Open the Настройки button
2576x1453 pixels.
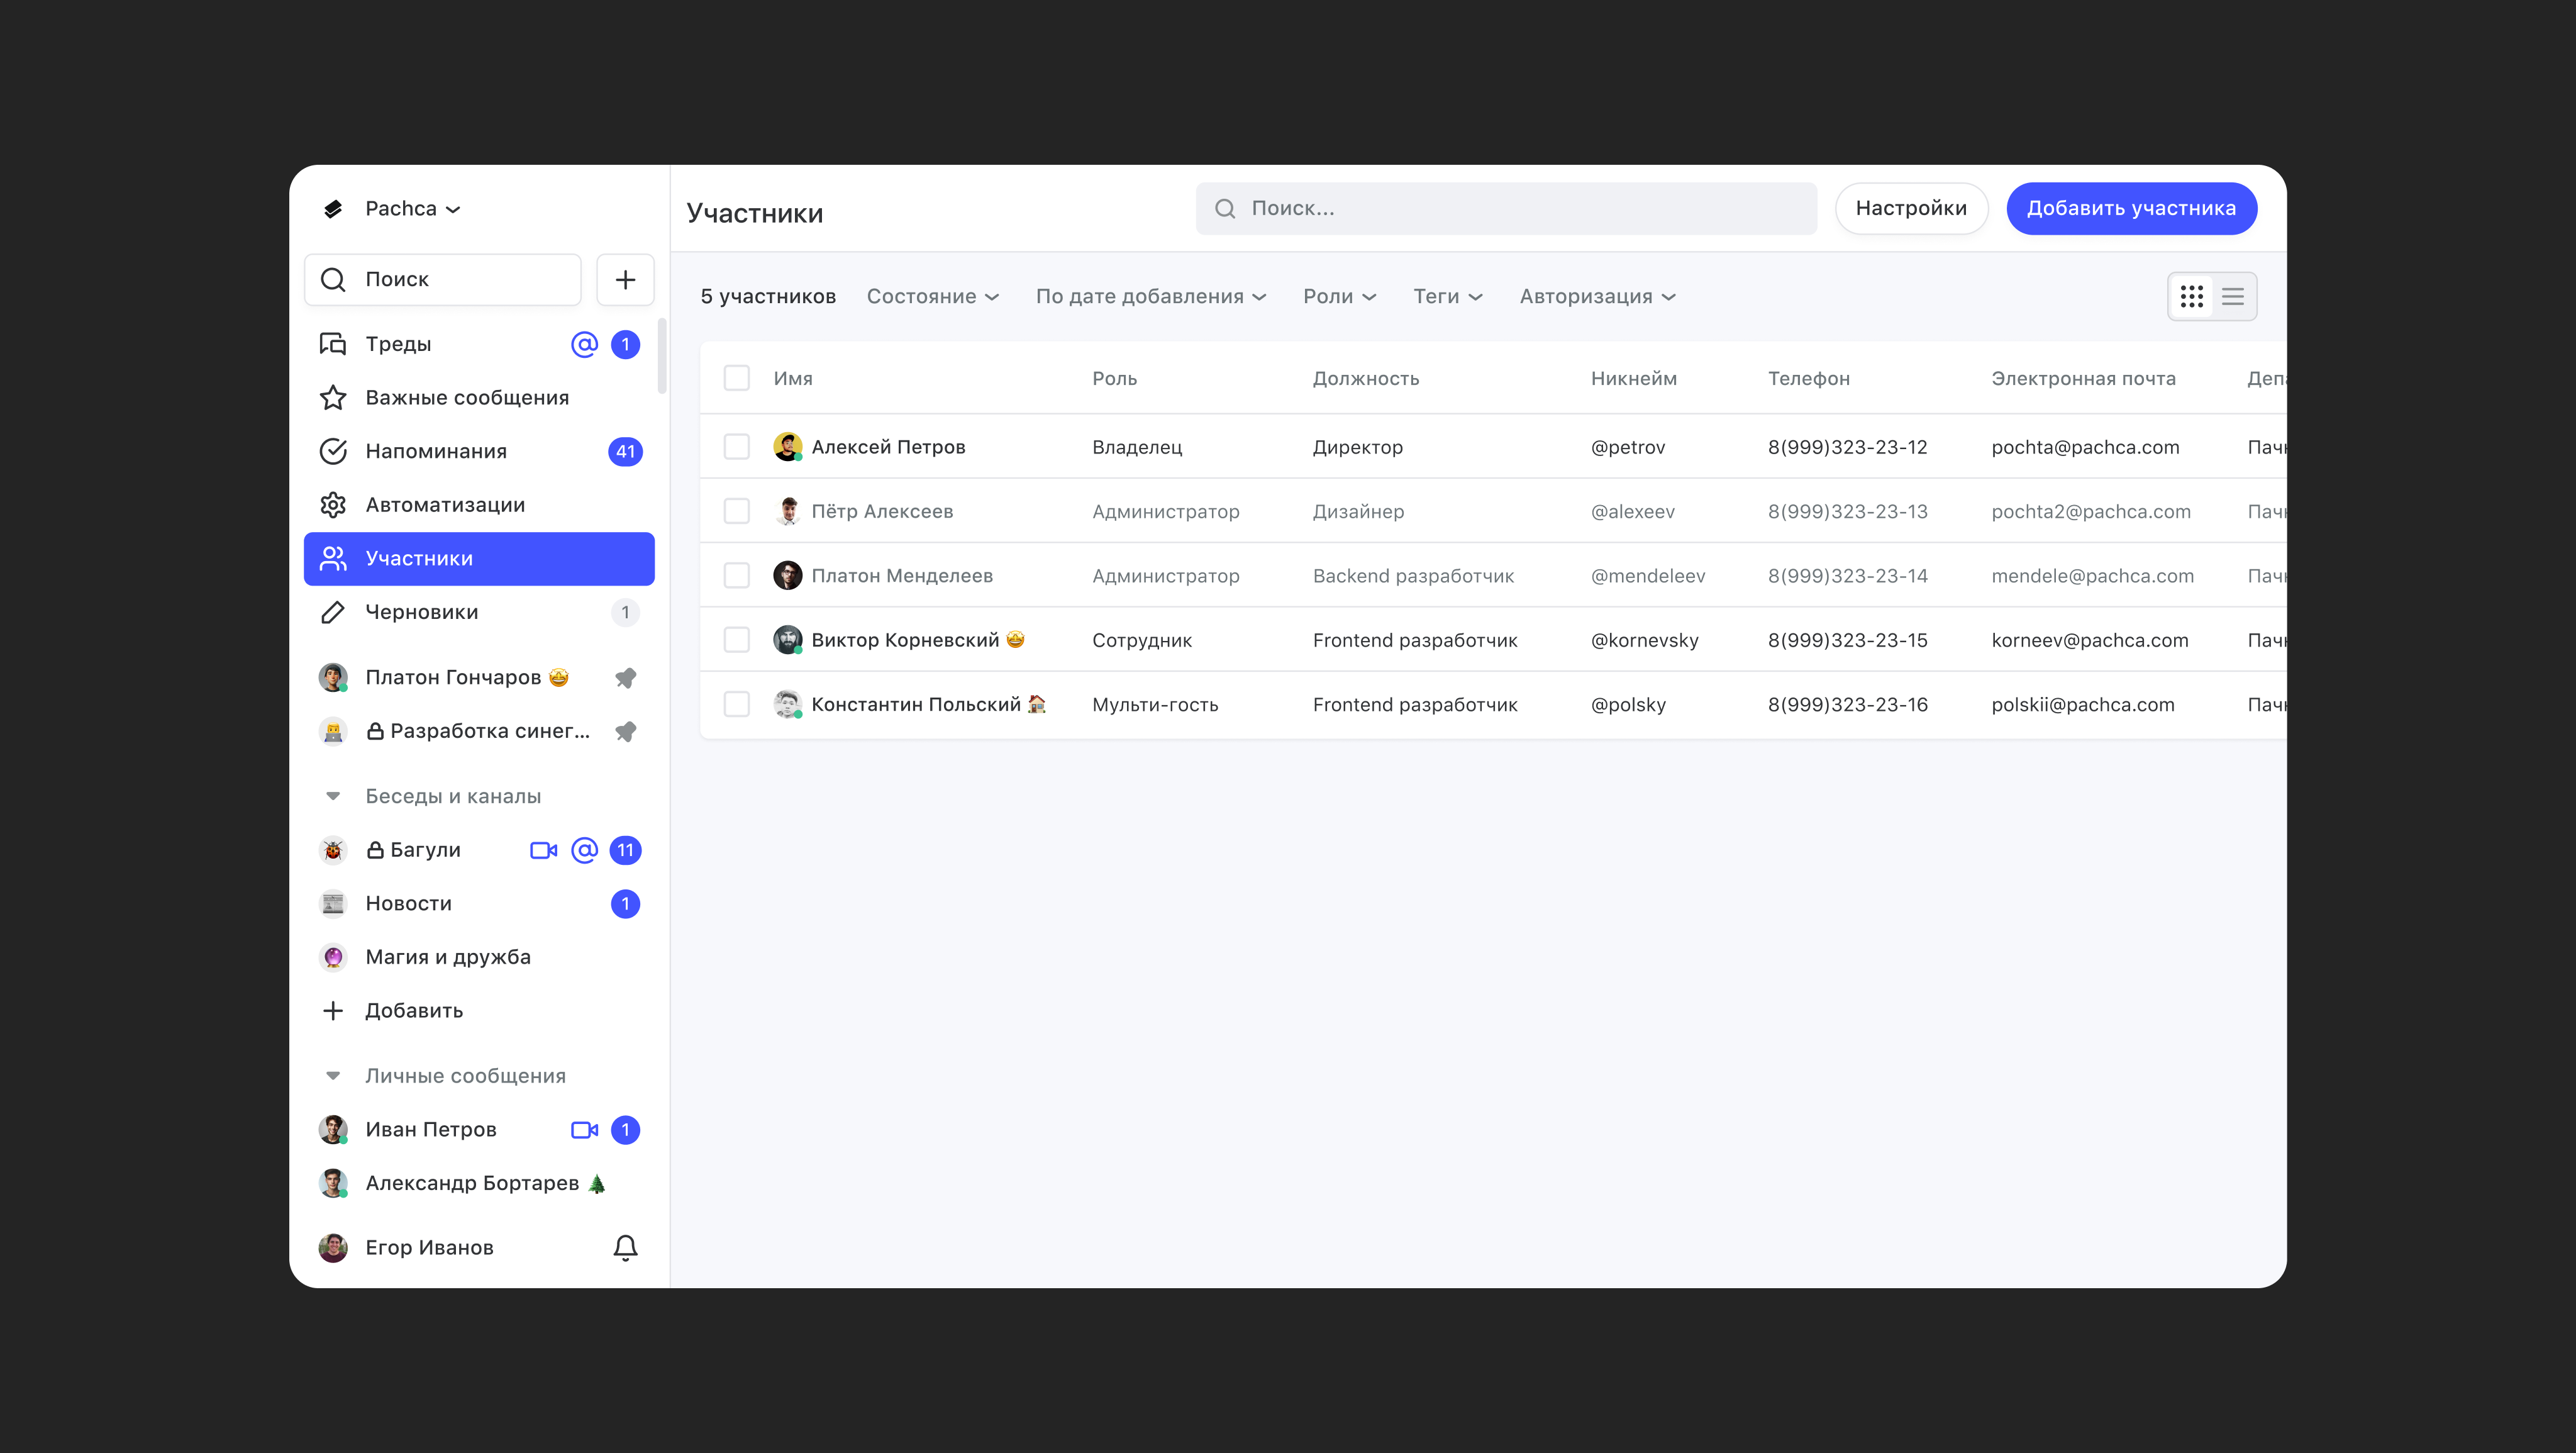pos(1910,208)
